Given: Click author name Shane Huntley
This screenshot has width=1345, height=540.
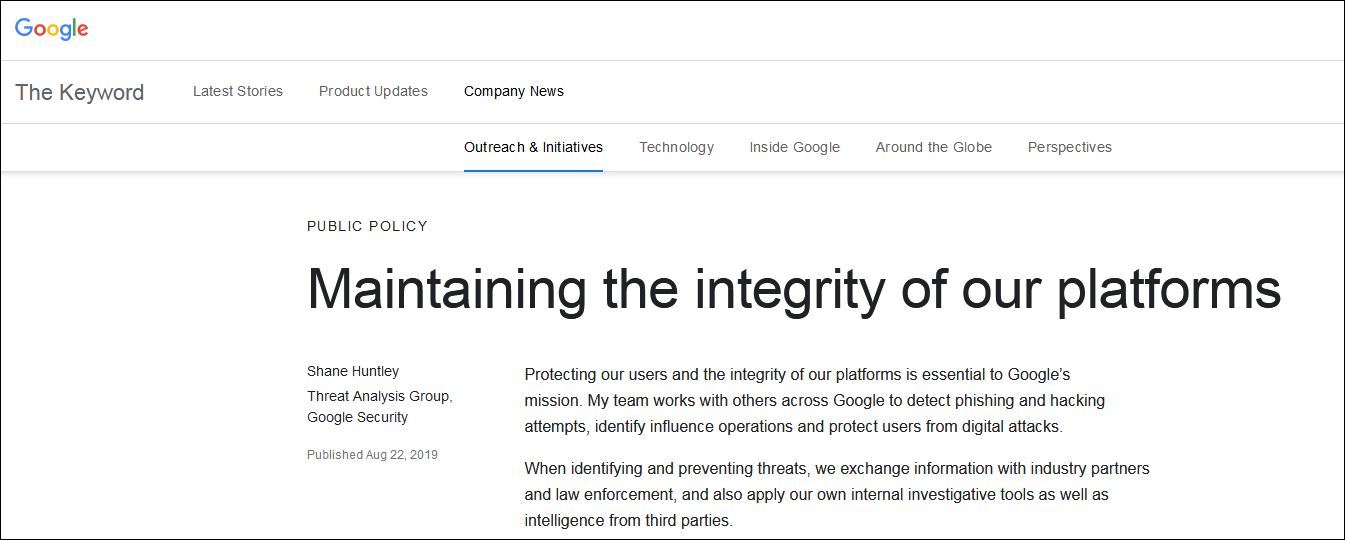Looking at the screenshot, I should [x=353, y=371].
